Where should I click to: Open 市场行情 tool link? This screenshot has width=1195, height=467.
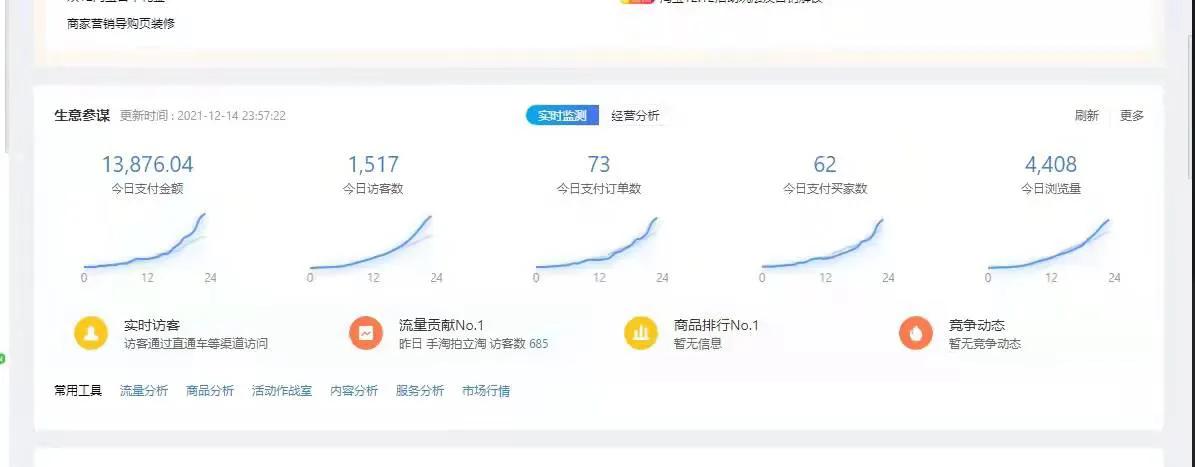[486, 391]
